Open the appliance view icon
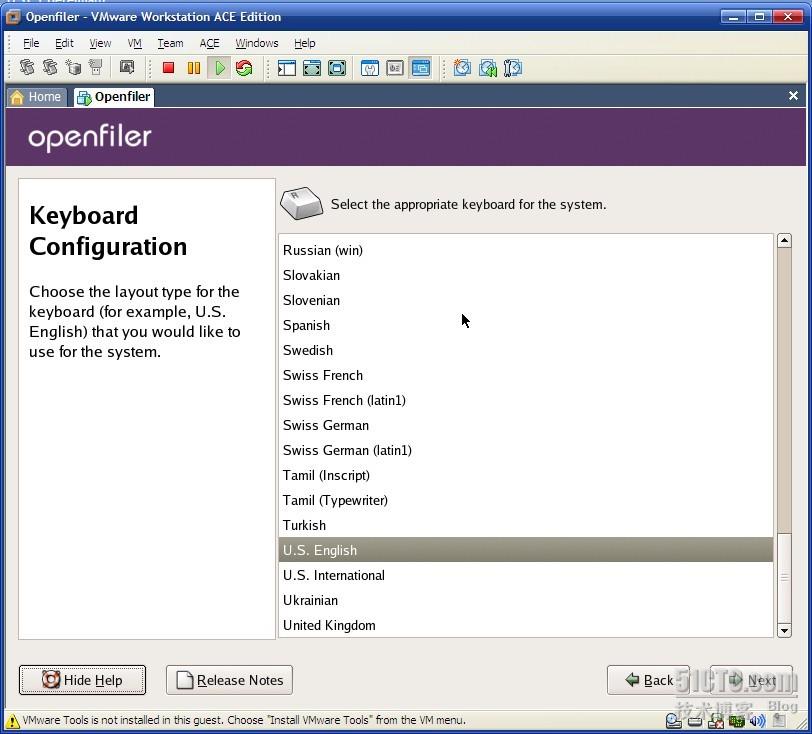Screen dimensions: 812x734 395,68
